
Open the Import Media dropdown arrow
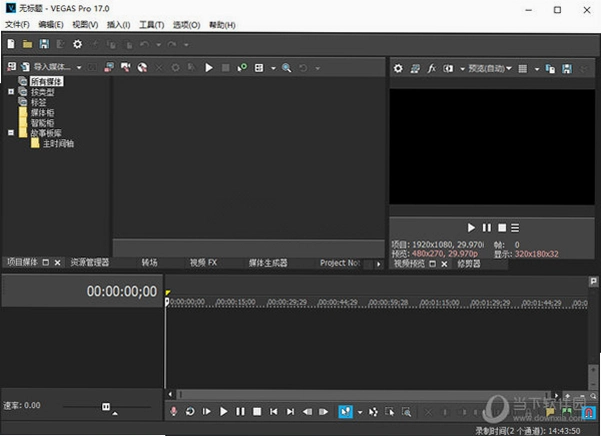[x=79, y=68]
